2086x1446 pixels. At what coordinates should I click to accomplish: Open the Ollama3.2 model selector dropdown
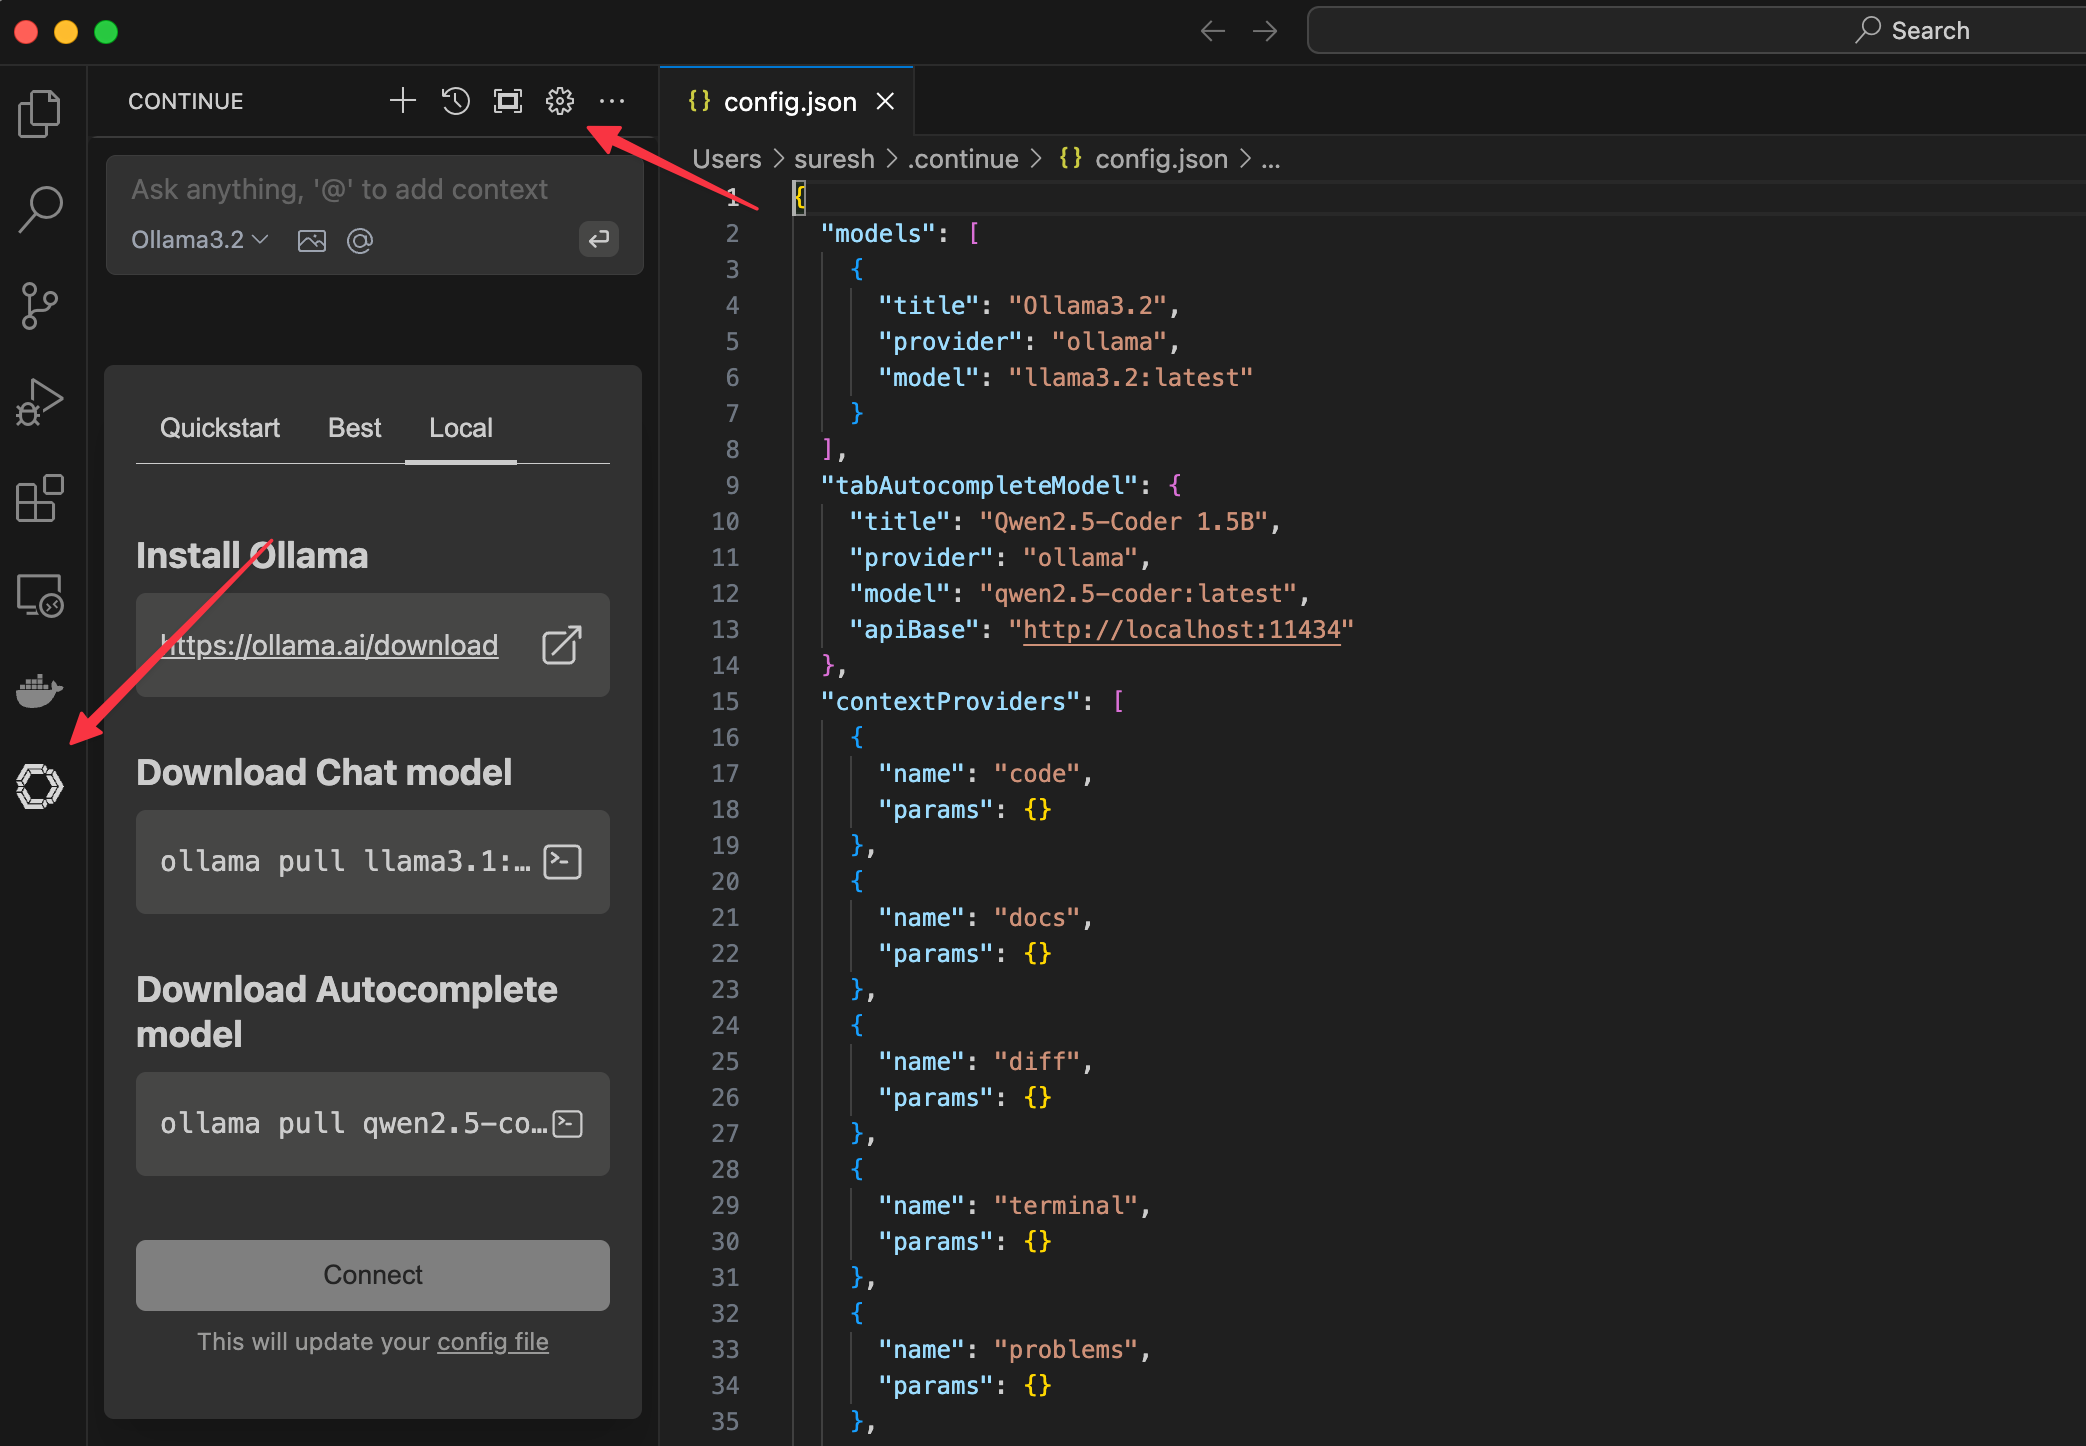pyautogui.click(x=197, y=240)
